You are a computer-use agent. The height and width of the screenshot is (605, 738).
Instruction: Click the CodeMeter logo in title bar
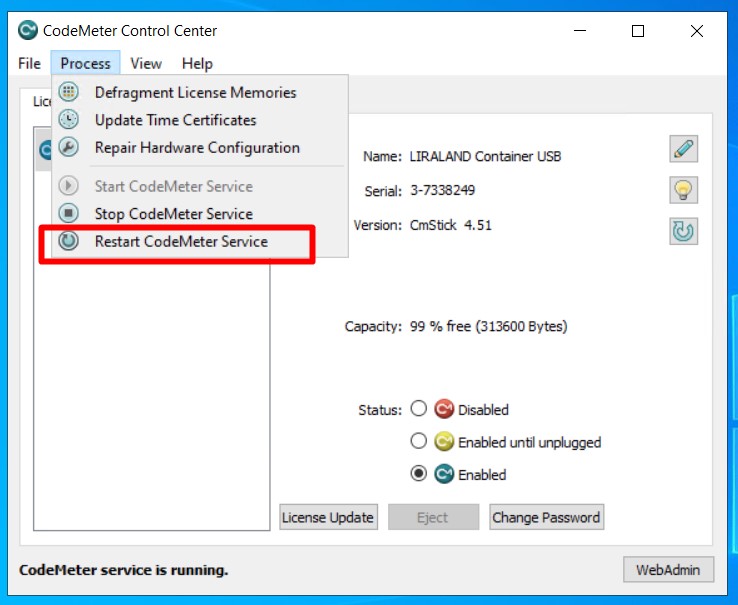point(27,31)
